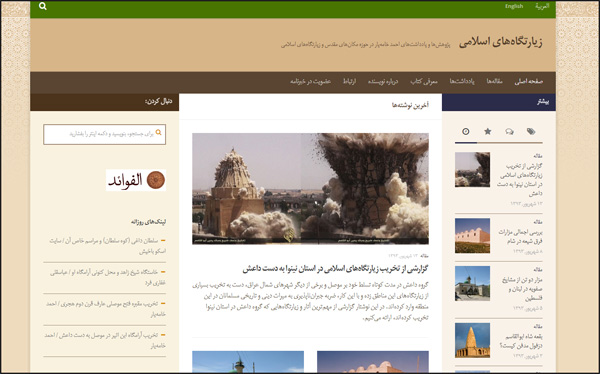Open the صفحه اصلی menu item
Screen dimensions: 600x374
pyautogui.click(x=529, y=81)
